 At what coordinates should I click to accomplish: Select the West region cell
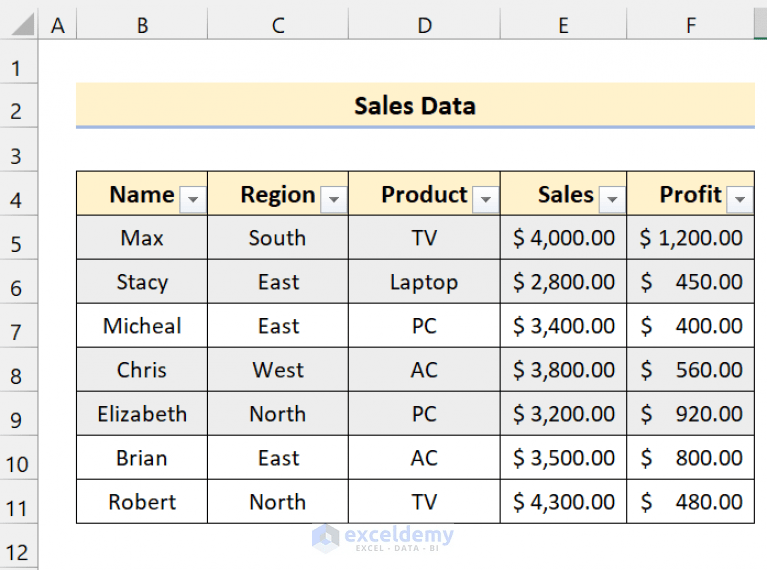[x=278, y=370]
